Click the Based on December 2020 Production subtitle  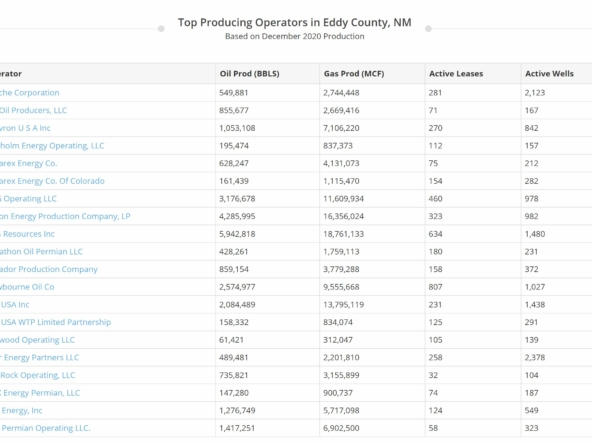295,36
